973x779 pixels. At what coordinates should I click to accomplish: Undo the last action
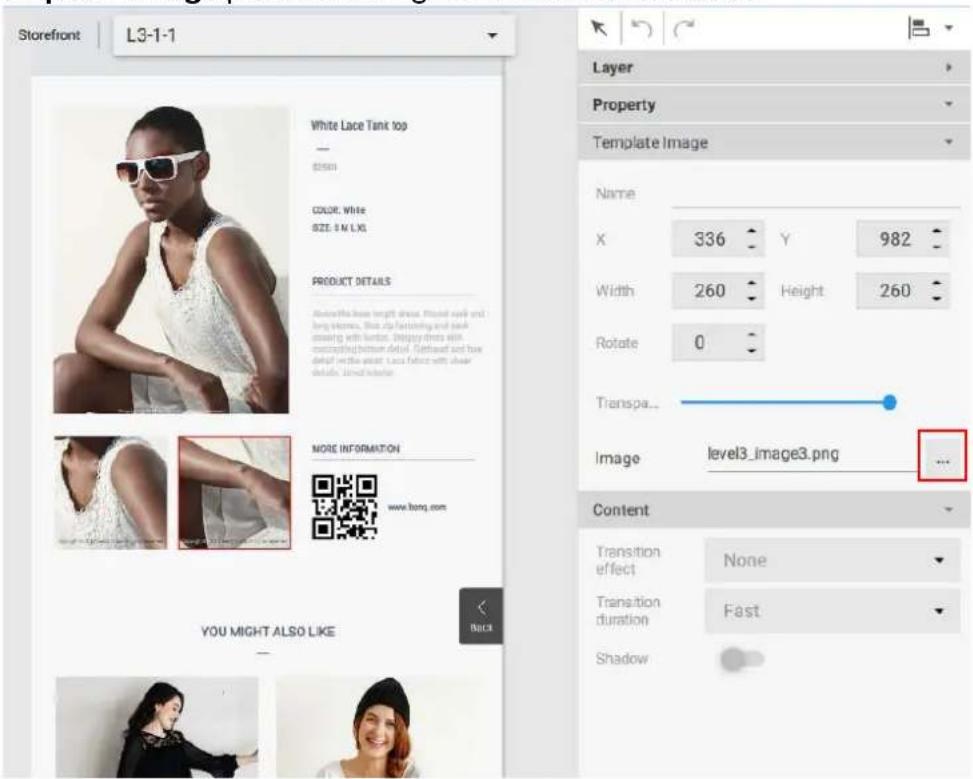pos(642,29)
